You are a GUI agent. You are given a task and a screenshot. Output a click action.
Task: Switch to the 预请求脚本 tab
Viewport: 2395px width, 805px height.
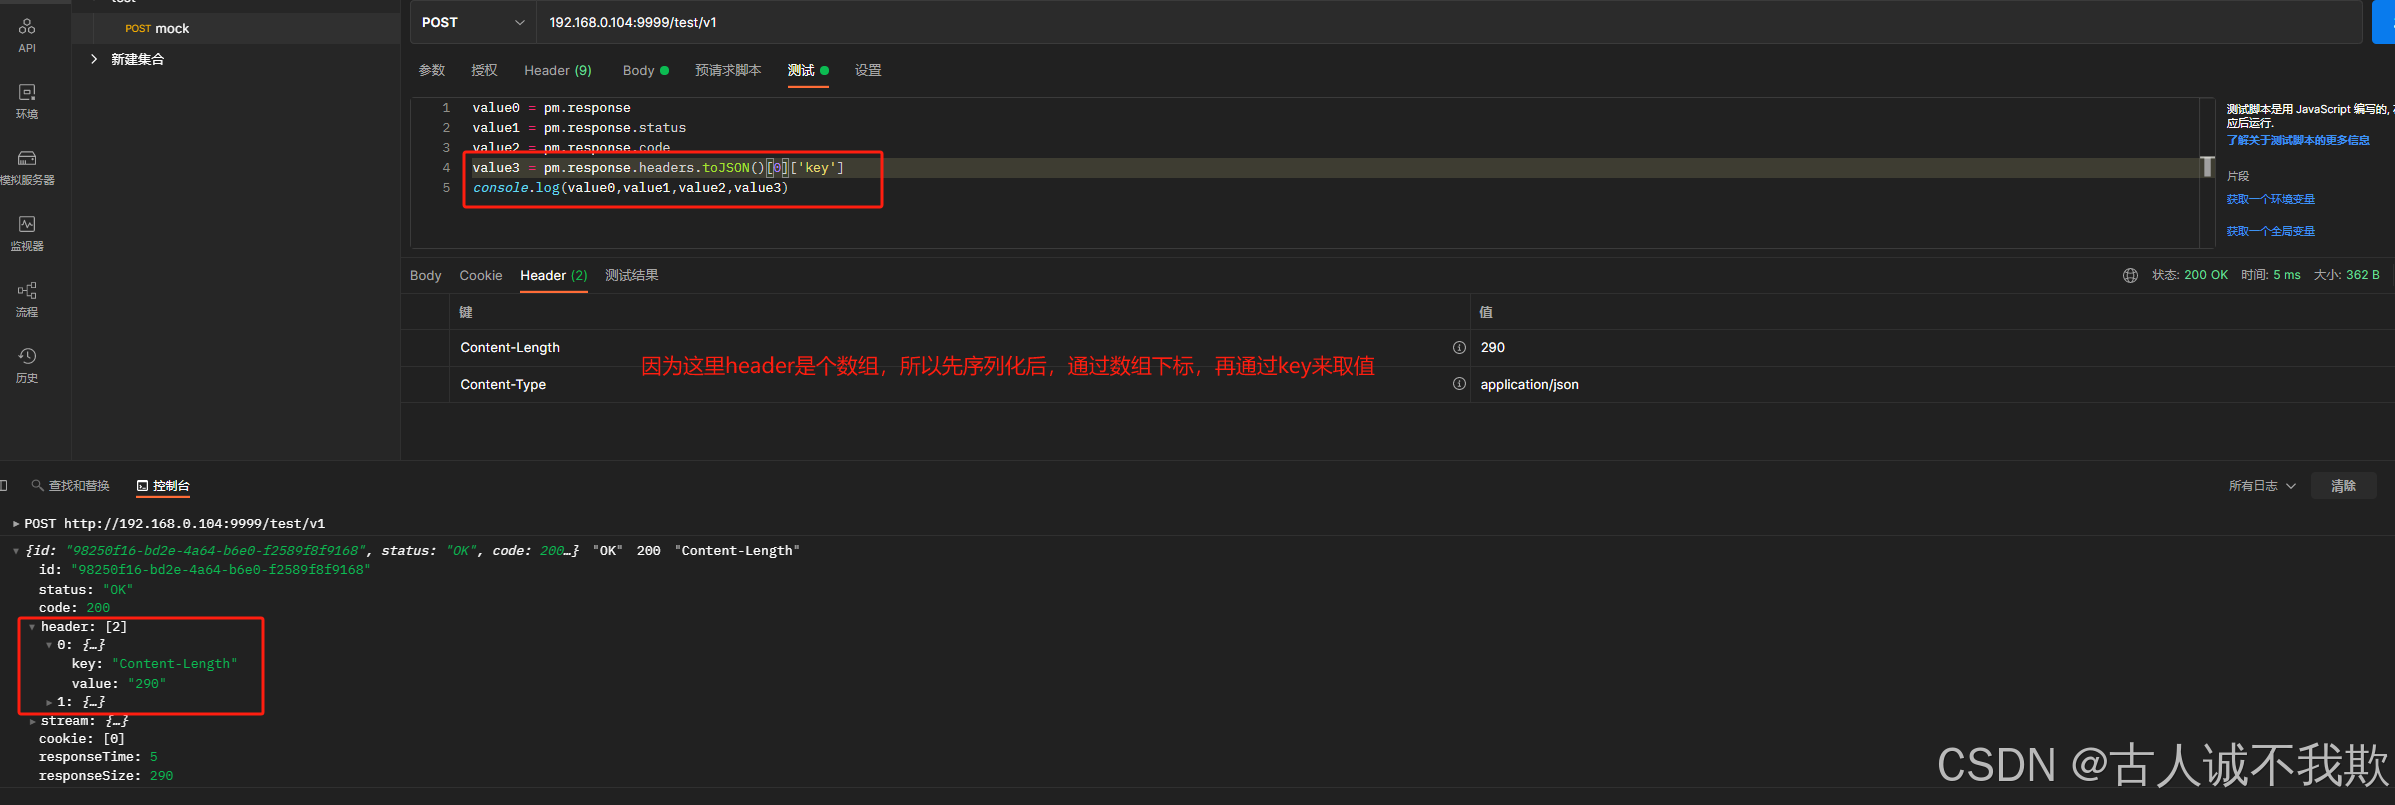click(x=728, y=70)
